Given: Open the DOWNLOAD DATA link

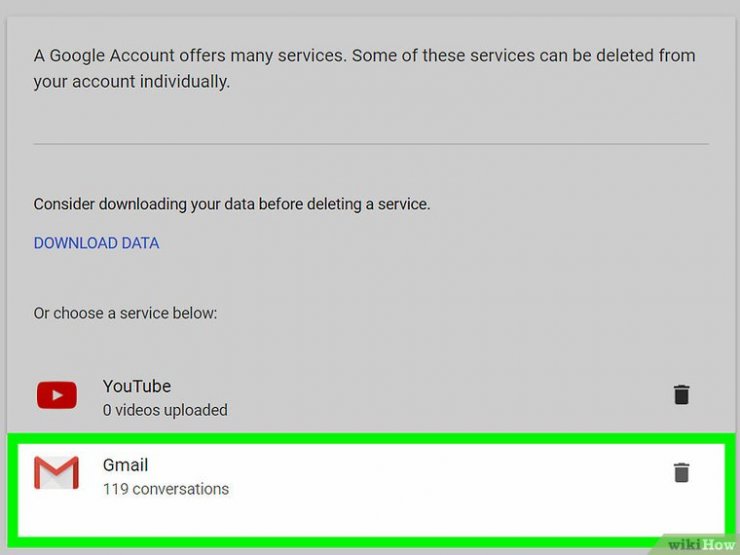Looking at the screenshot, I should tap(96, 243).
